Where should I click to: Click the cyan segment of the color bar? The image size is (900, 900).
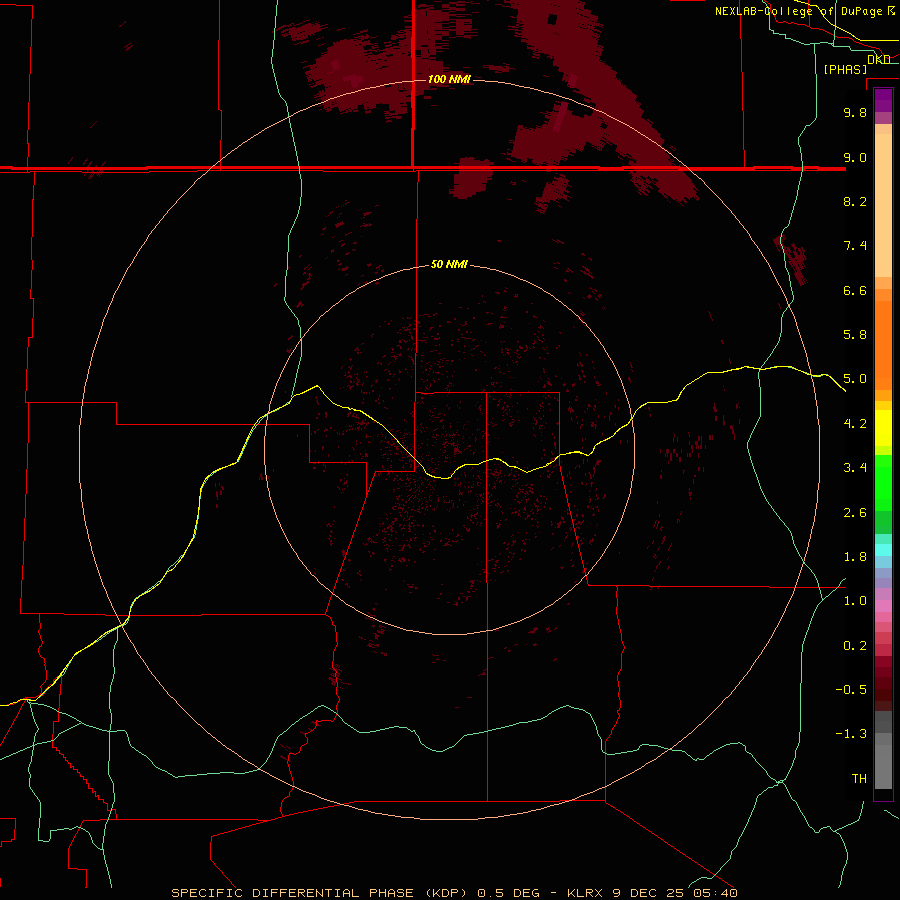[x=883, y=549]
